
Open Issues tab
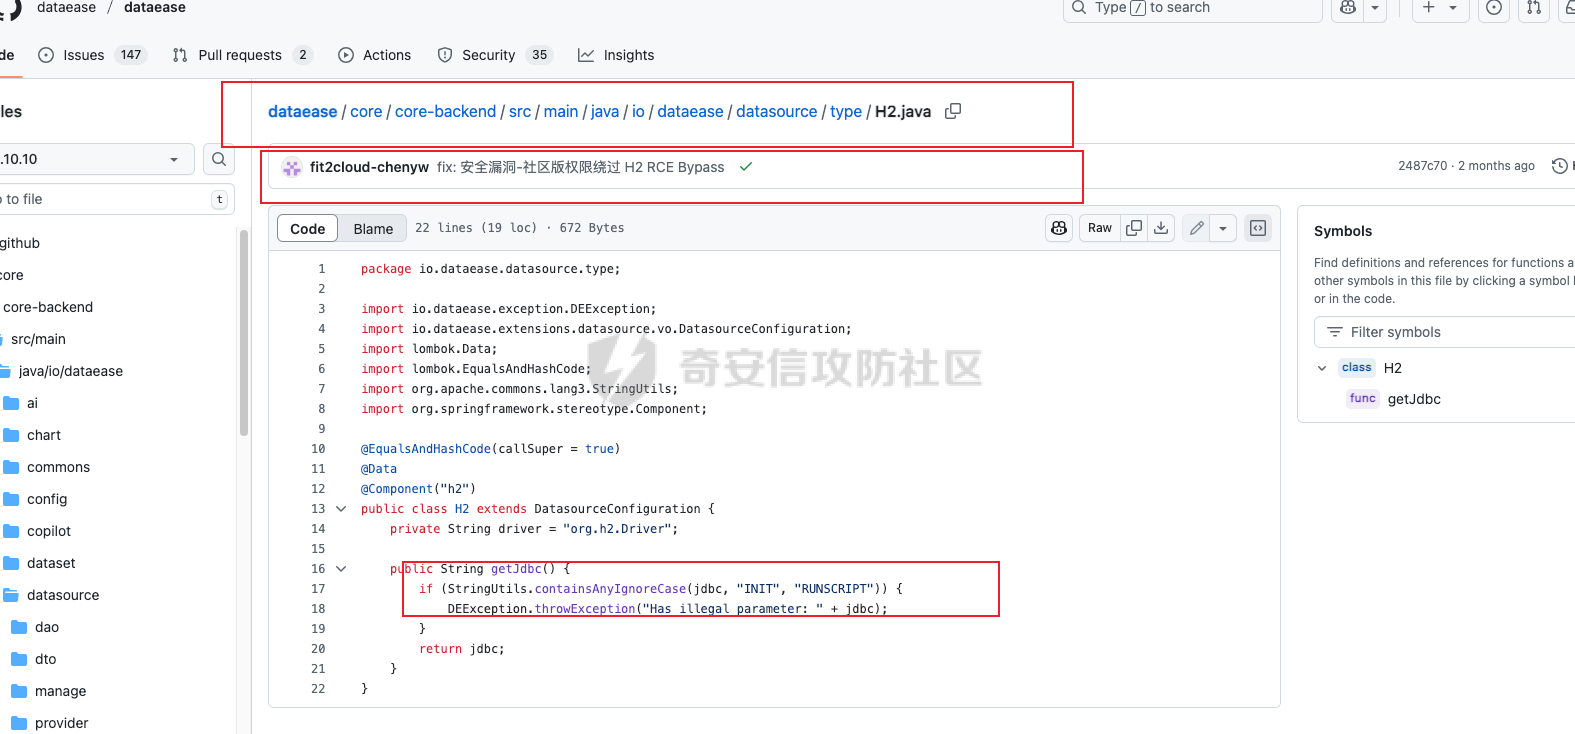point(93,55)
